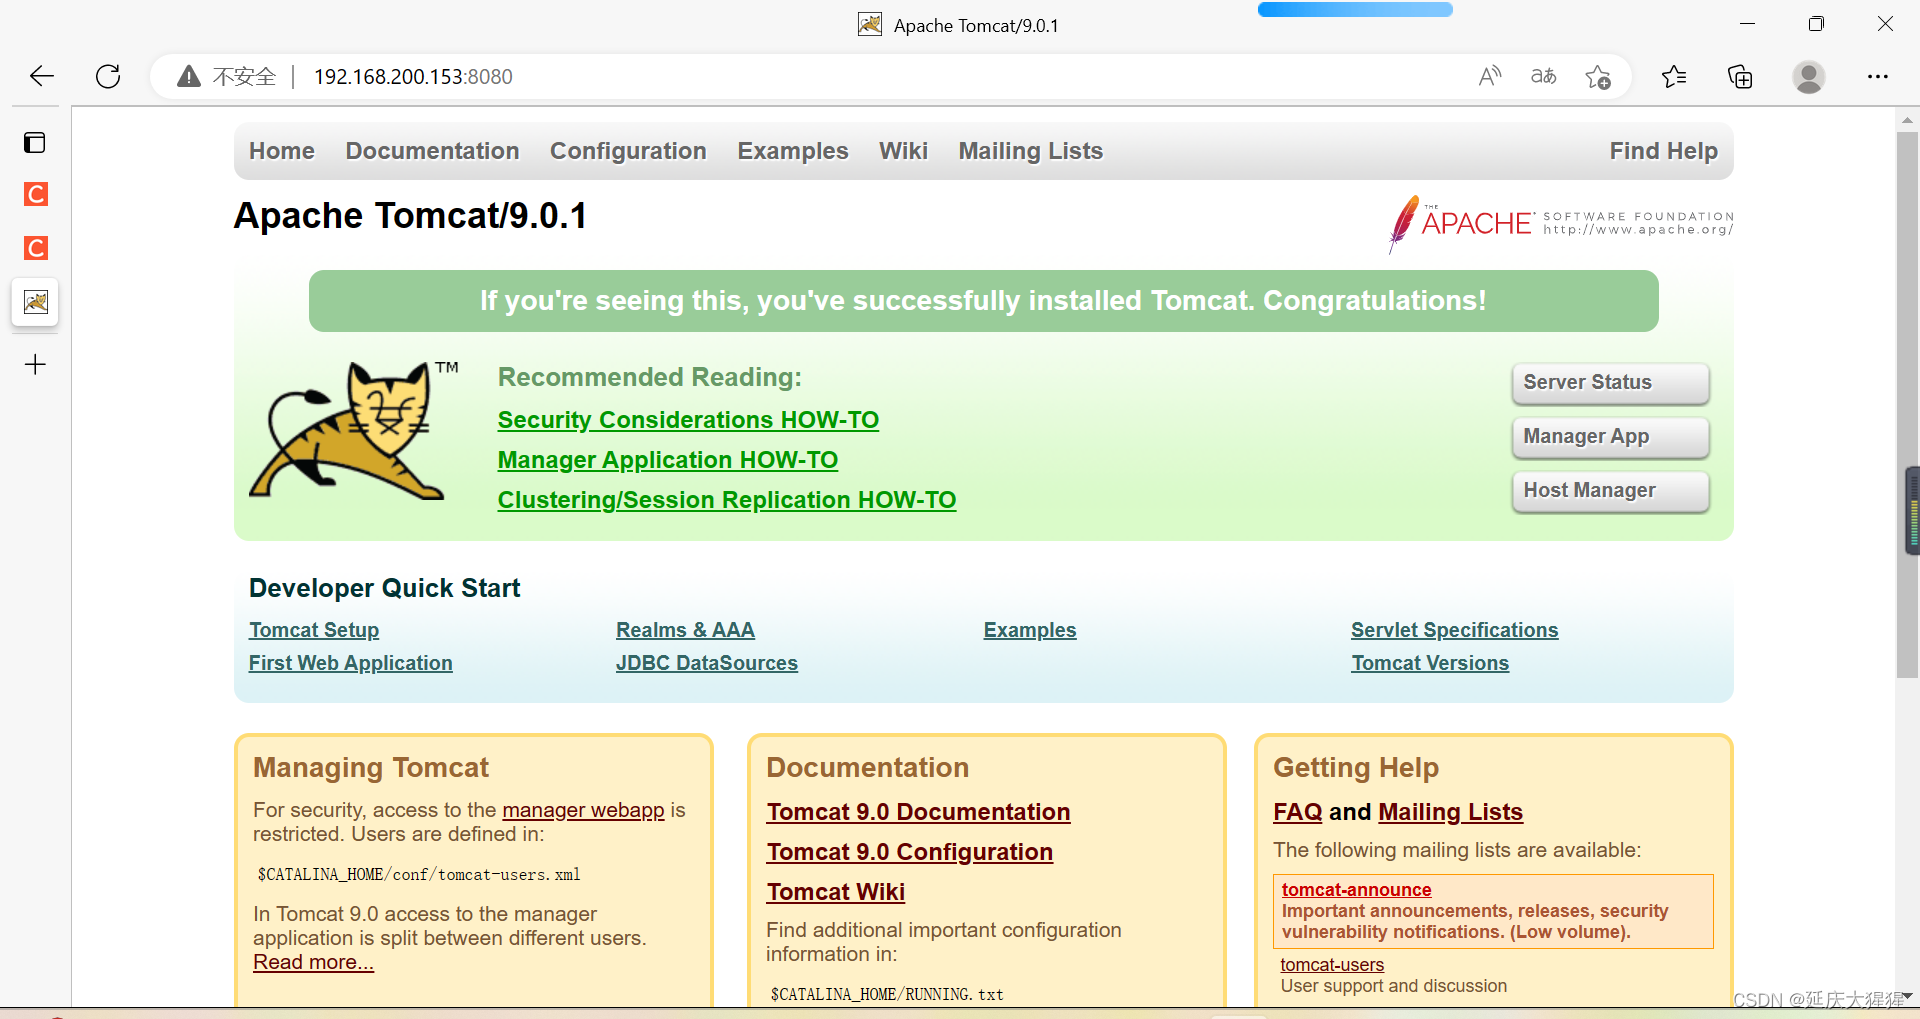Click the Tomcat cat mascot image

point(353,430)
